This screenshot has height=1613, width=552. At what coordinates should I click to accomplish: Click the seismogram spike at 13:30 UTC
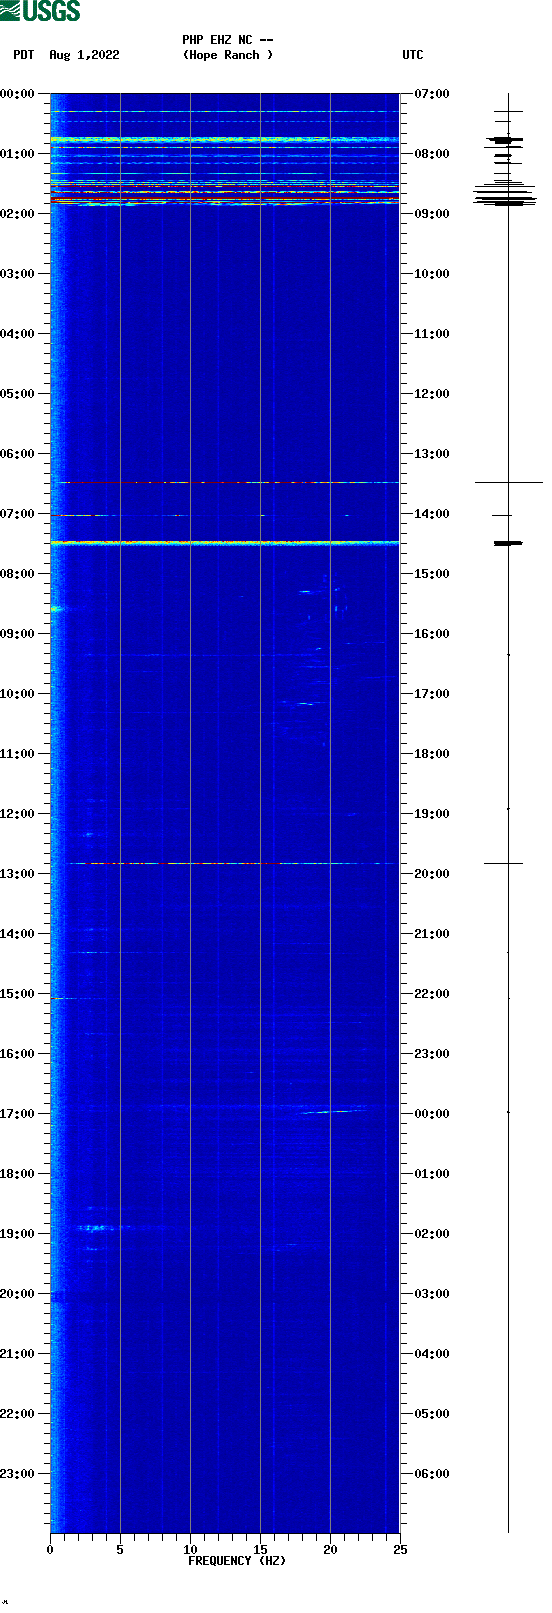(x=508, y=483)
